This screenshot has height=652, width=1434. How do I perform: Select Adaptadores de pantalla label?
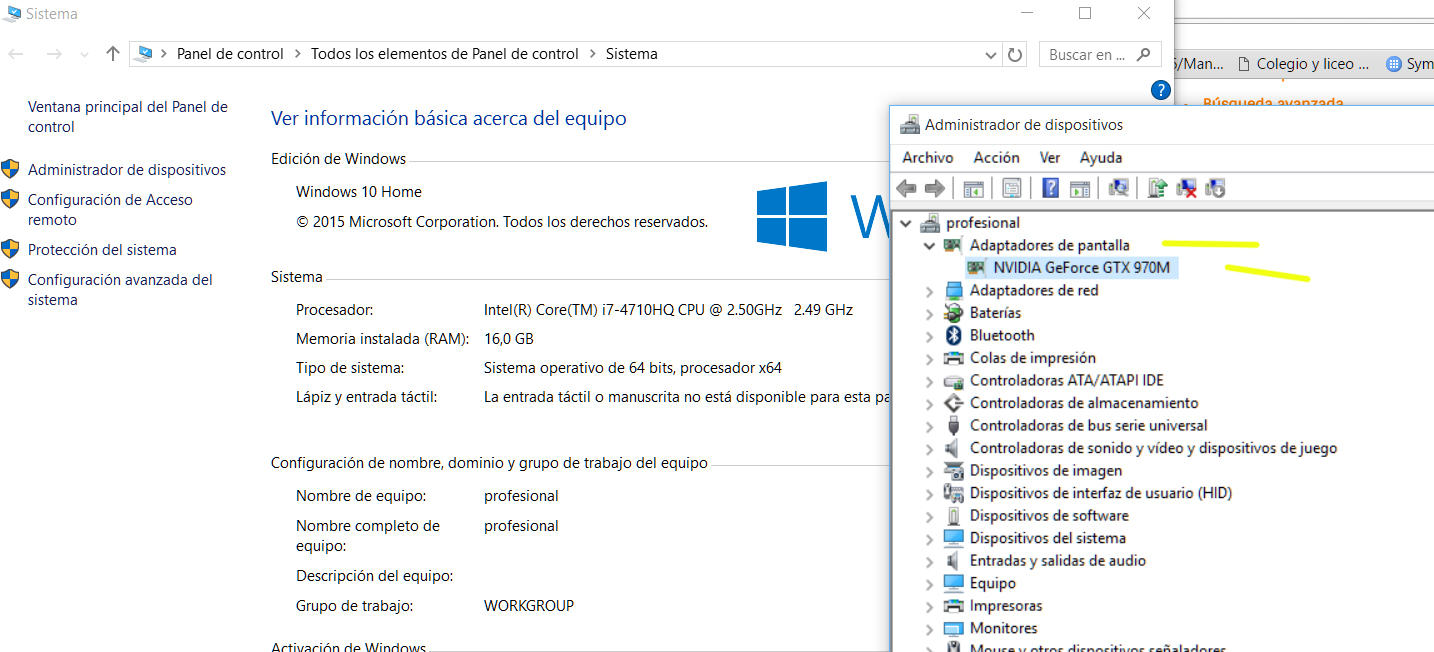pyautogui.click(x=1050, y=245)
